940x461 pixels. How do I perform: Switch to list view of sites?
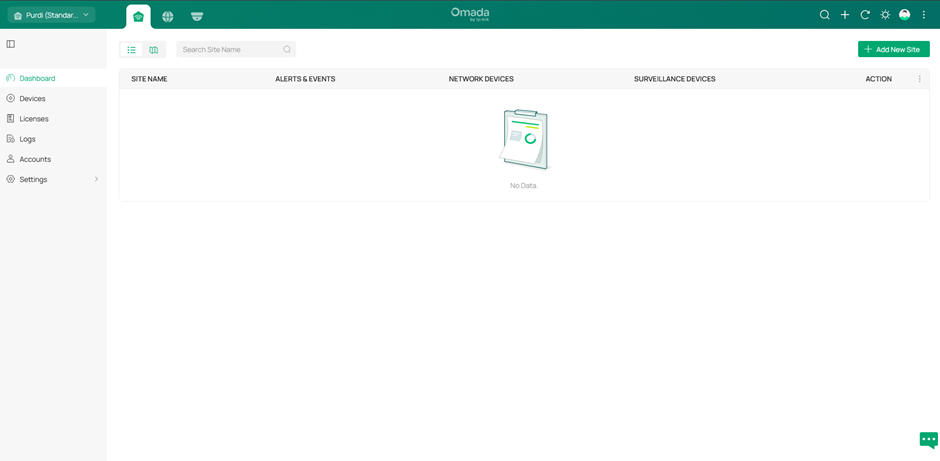(x=131, y=49)
